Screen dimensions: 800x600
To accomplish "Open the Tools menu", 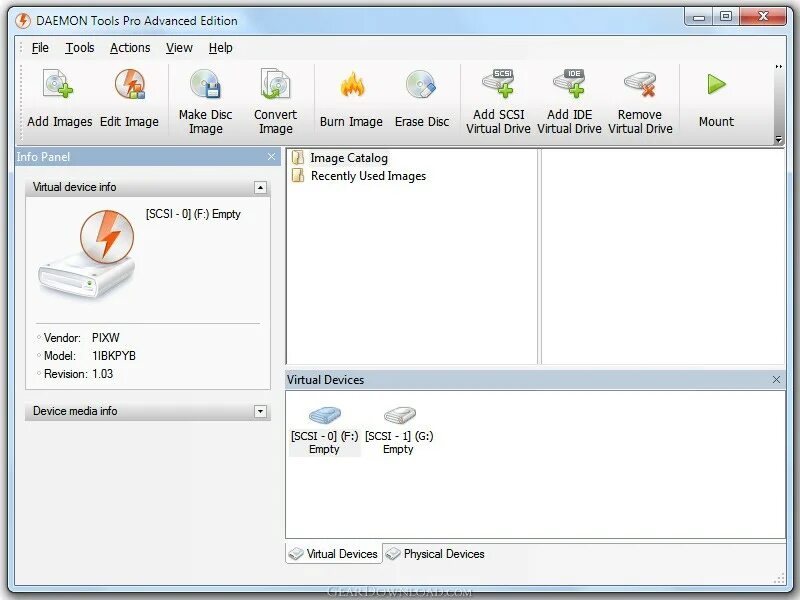I will click(x=79, y=47).
